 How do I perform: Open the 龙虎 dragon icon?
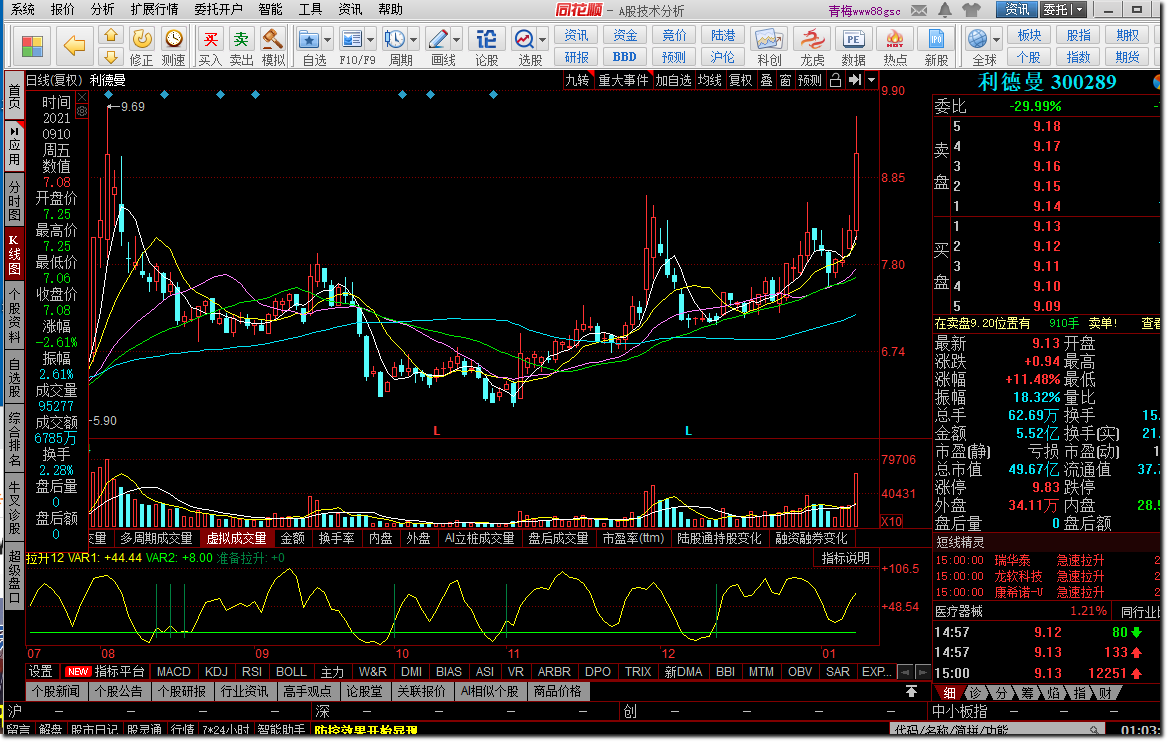pyautogui.click(x=812, y=39)
